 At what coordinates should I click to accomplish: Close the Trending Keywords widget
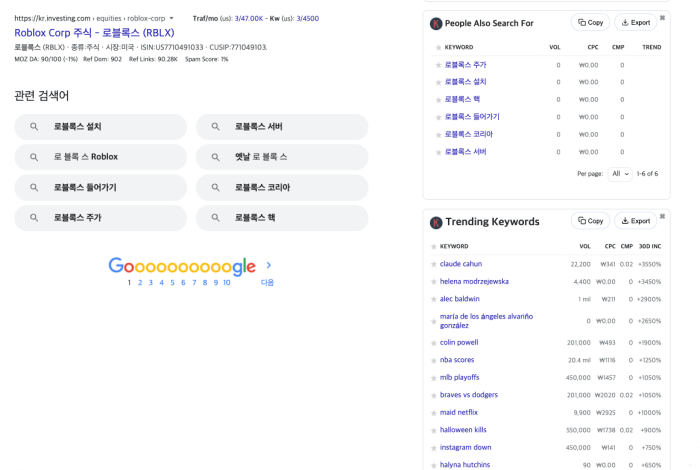pos(662,216)
